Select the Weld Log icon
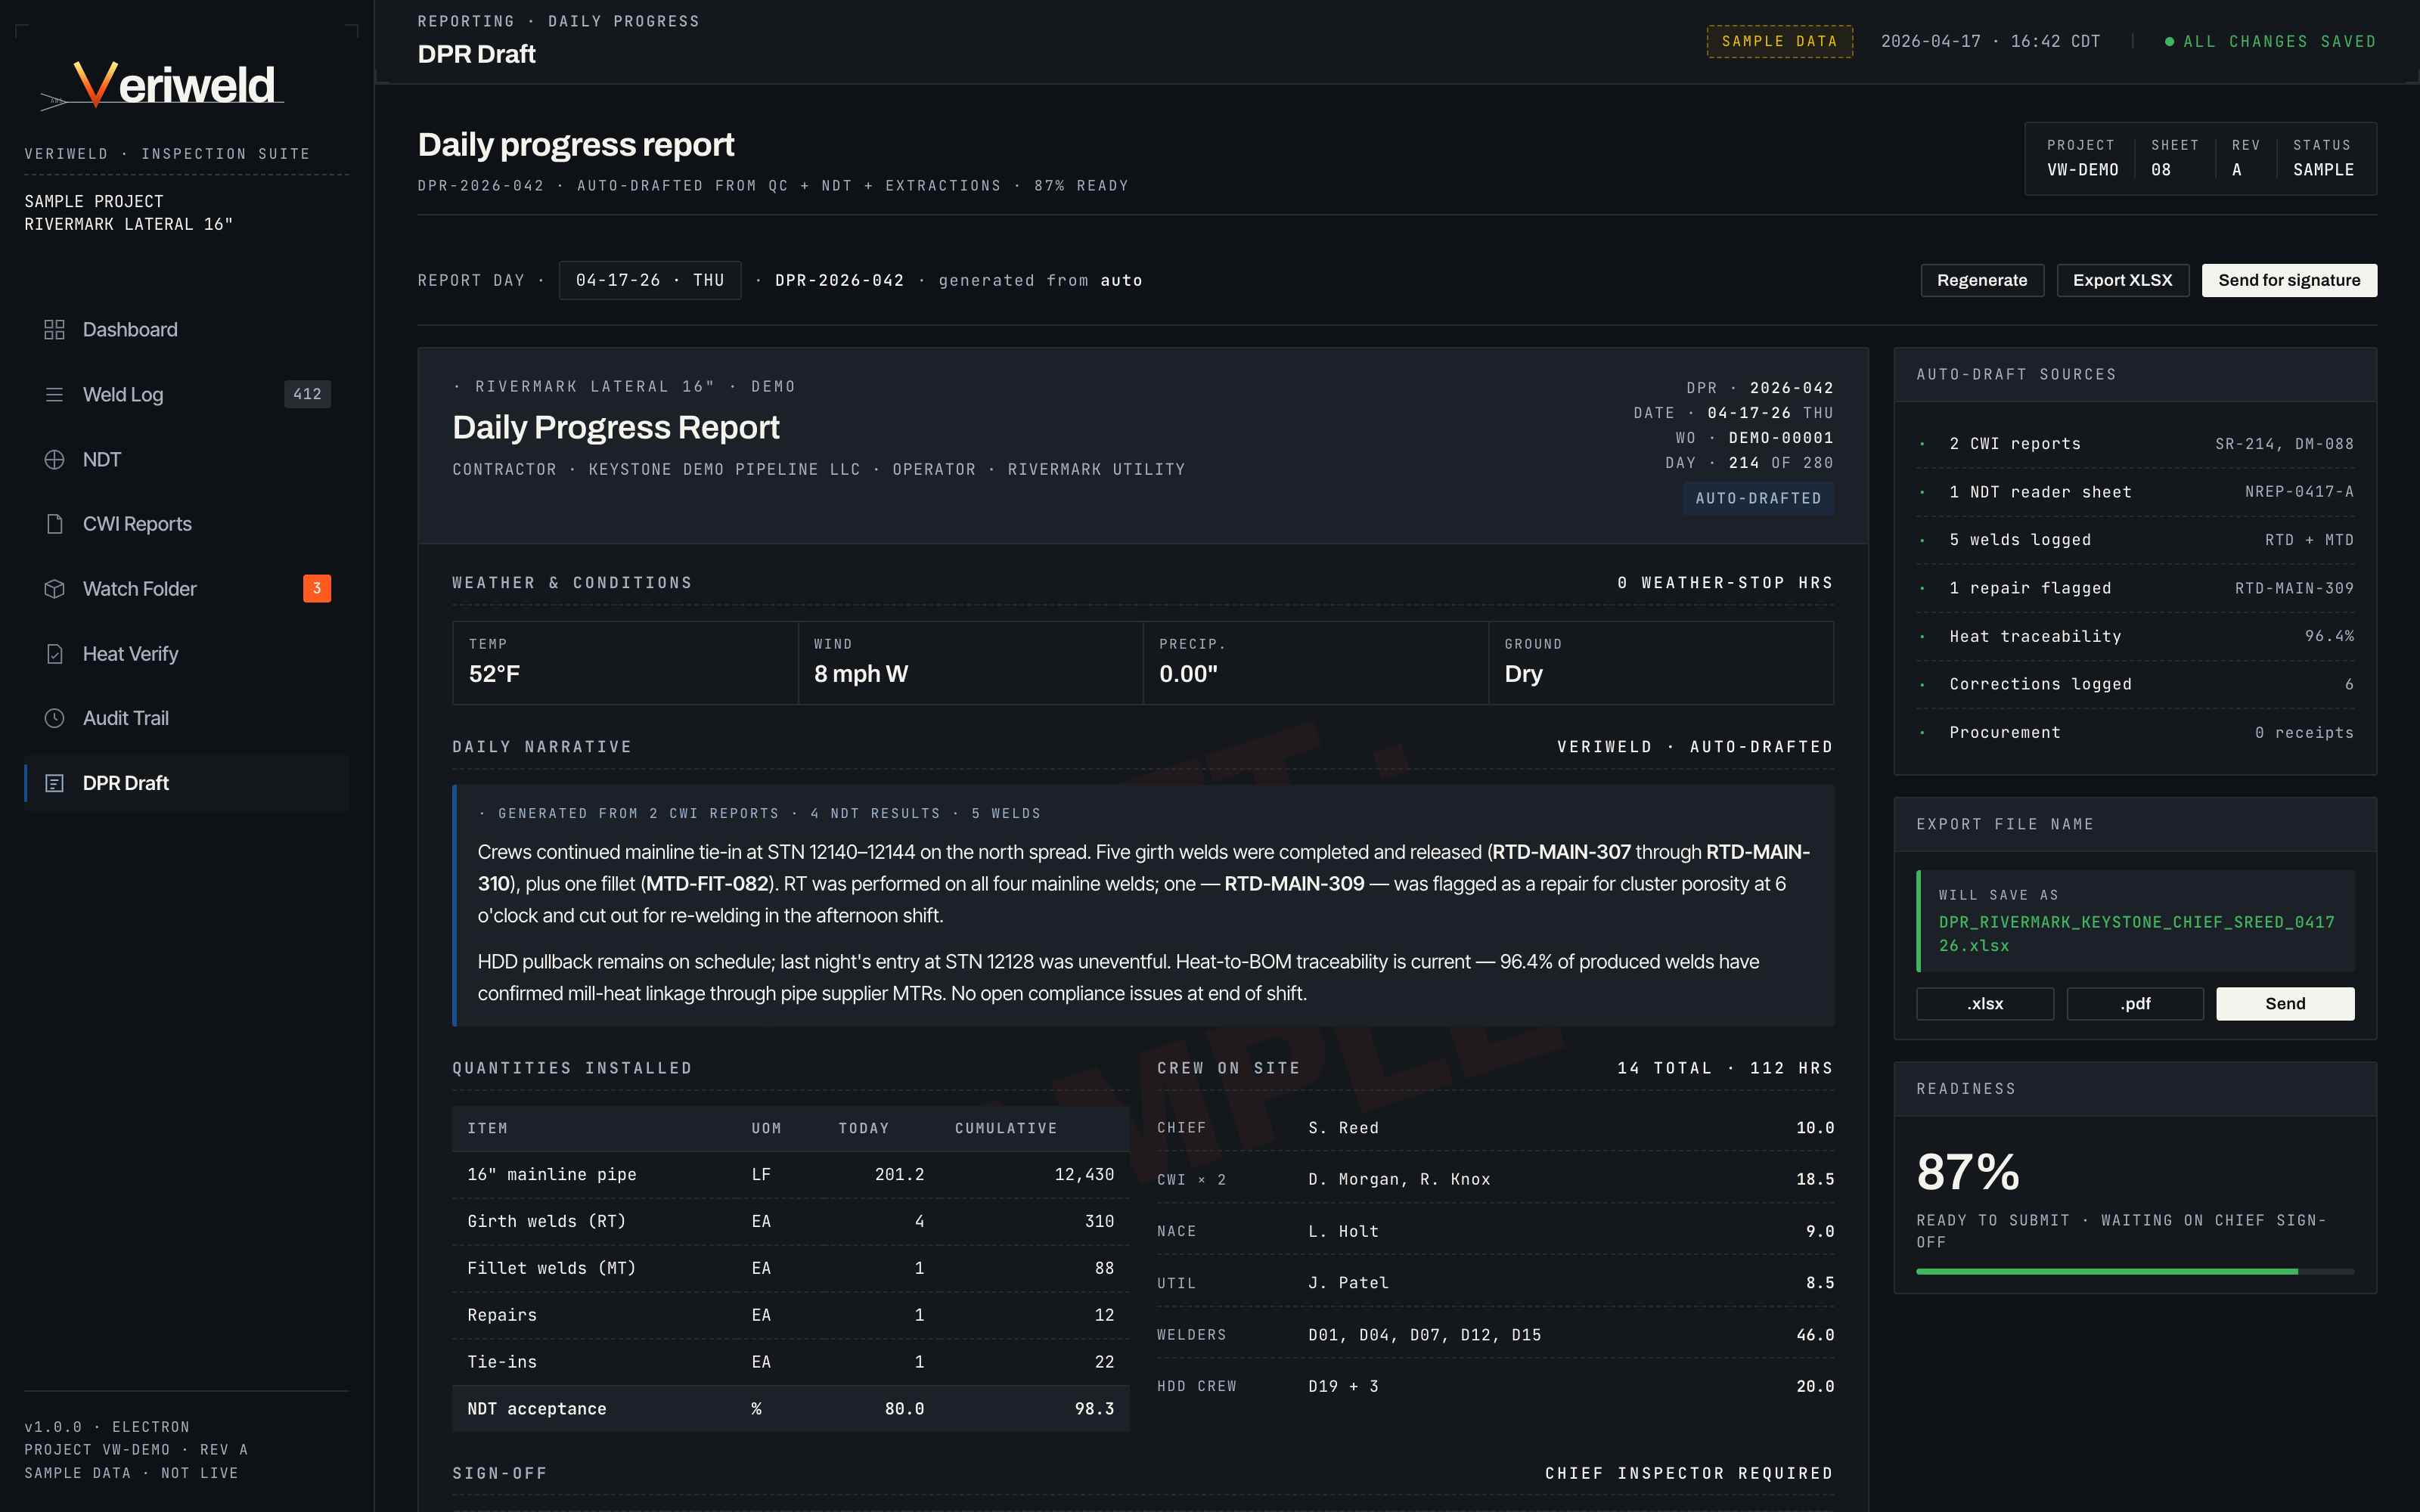The image size is (2420, 1512). coord(54,394)
